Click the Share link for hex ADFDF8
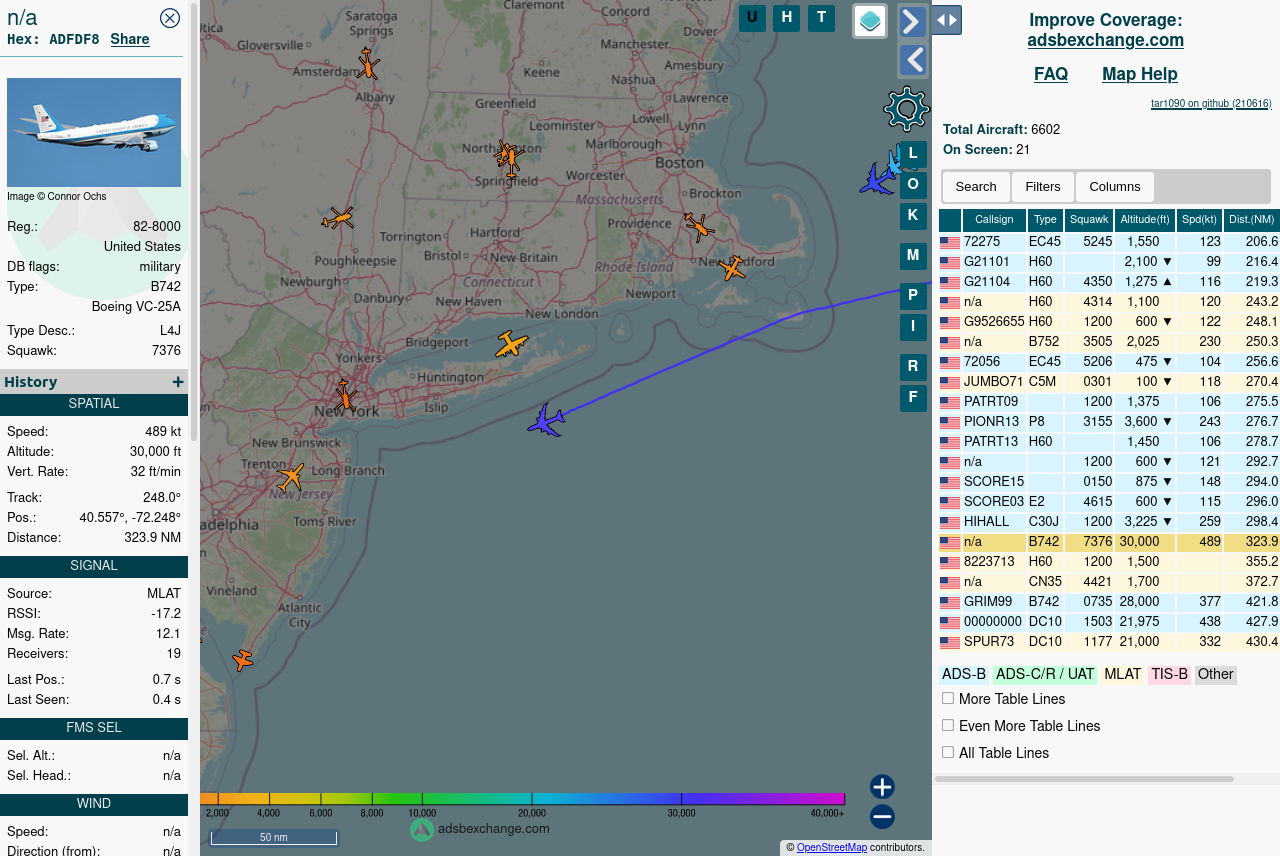Image resolution: width=1280 pixels, height=856 pixels. click(130, 39)
